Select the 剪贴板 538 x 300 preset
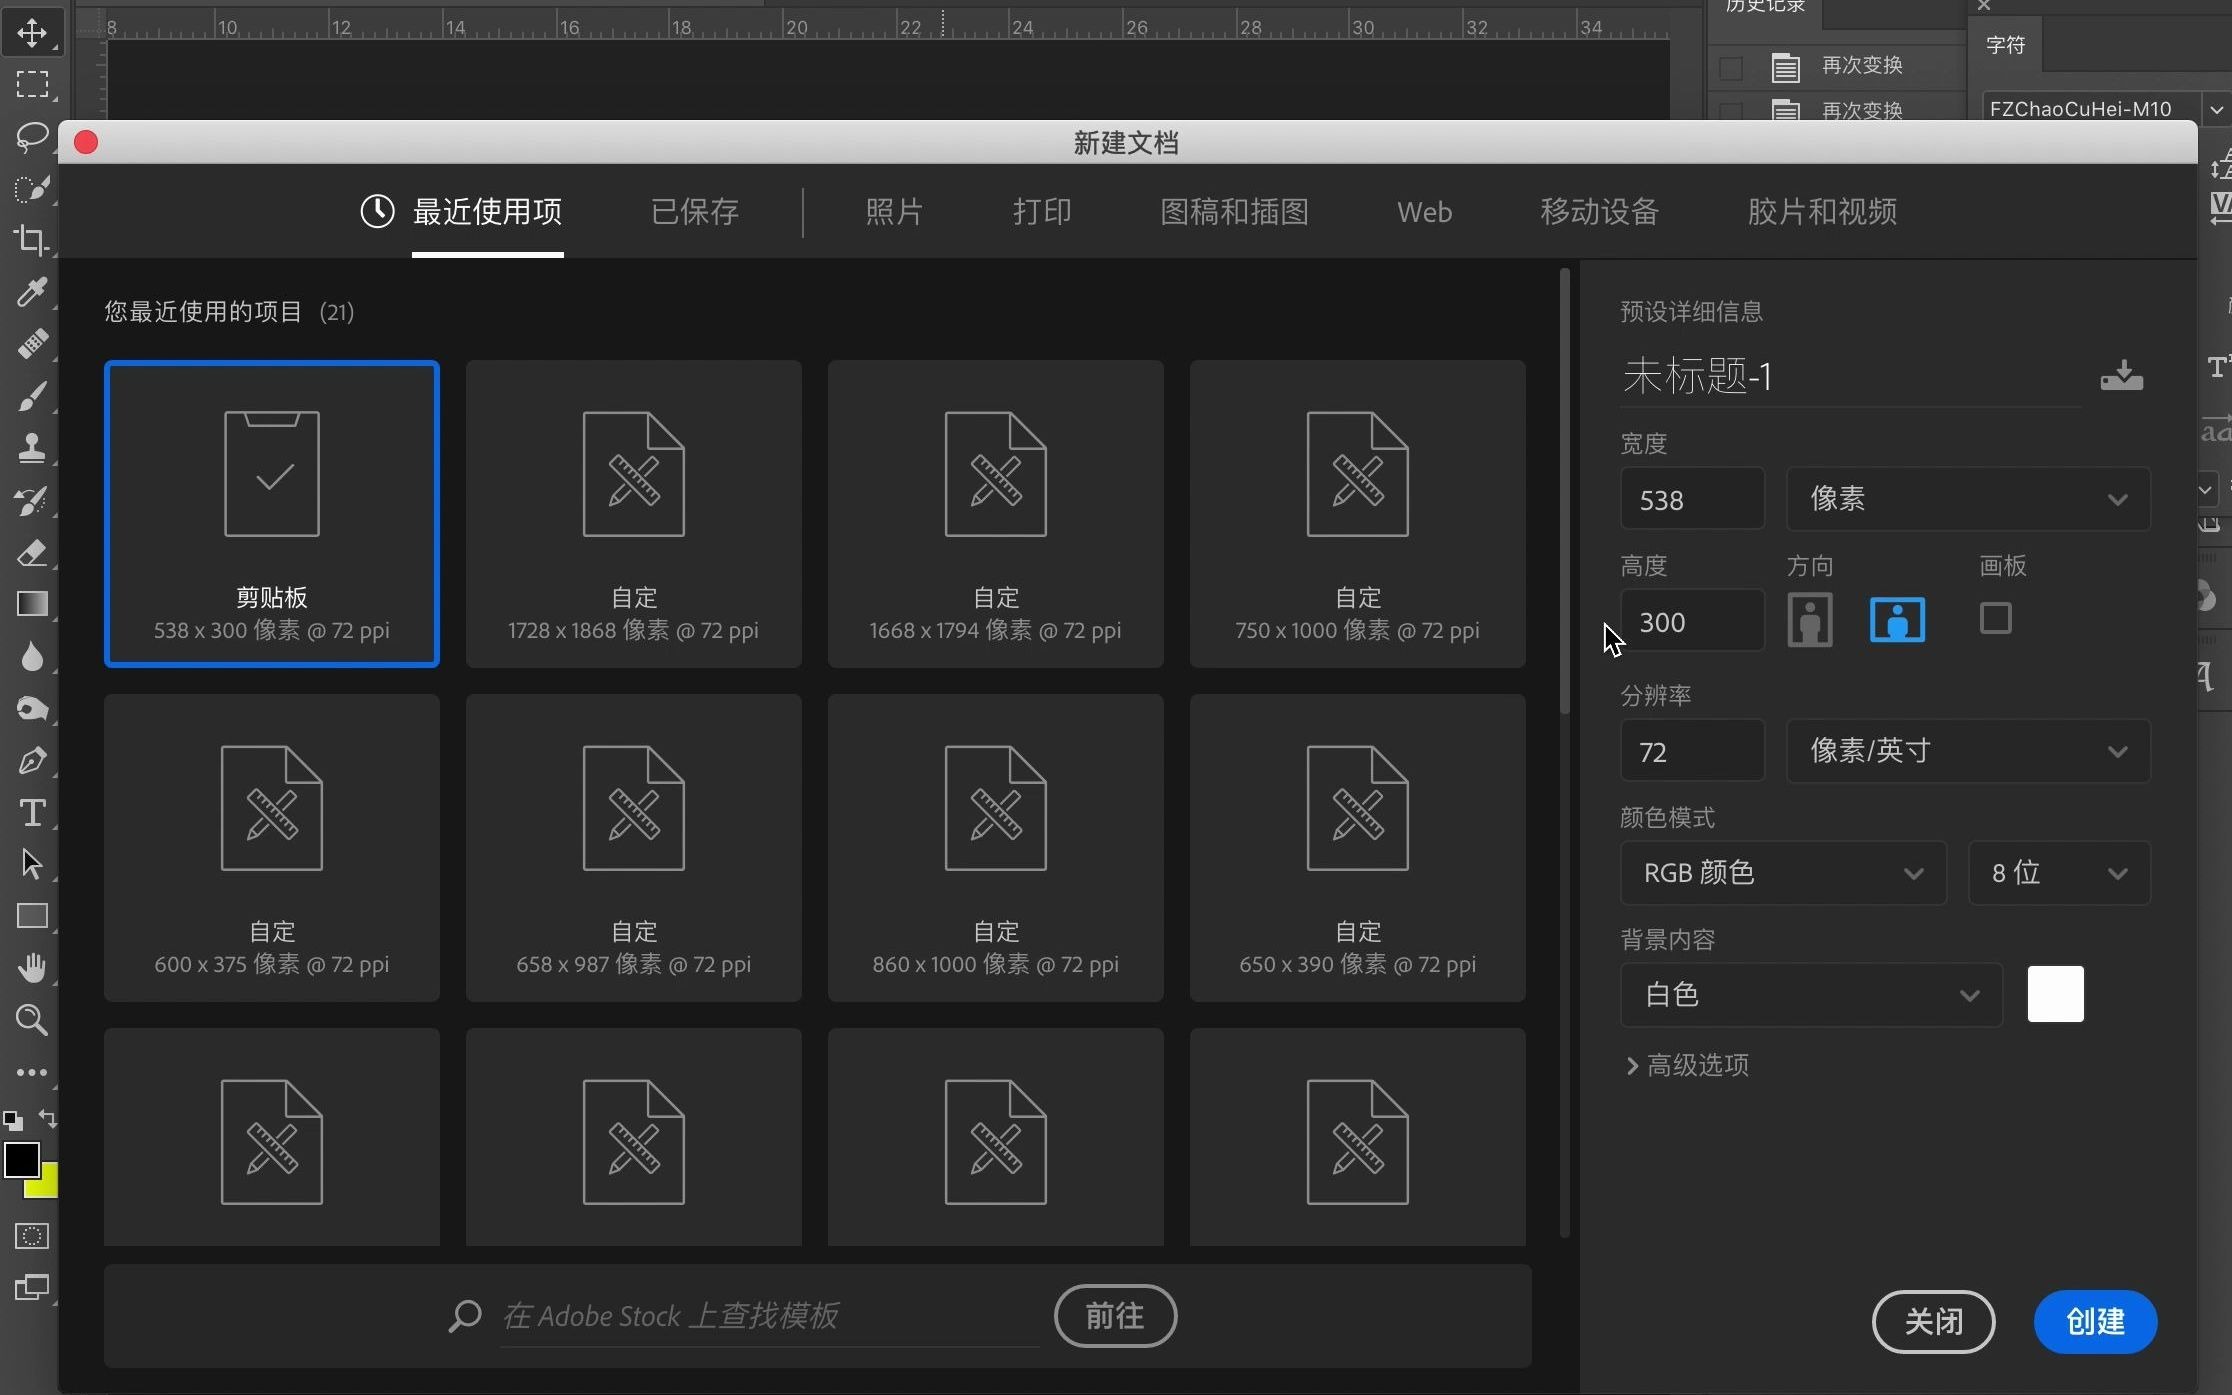2232x1395 pixels. (271, 513)
